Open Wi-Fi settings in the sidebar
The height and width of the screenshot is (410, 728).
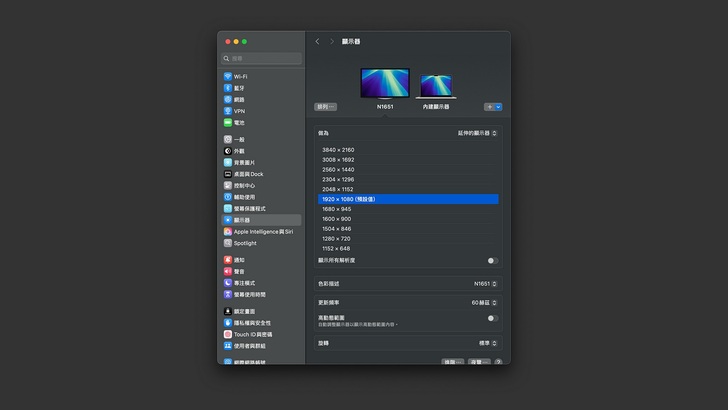[240, 76]
